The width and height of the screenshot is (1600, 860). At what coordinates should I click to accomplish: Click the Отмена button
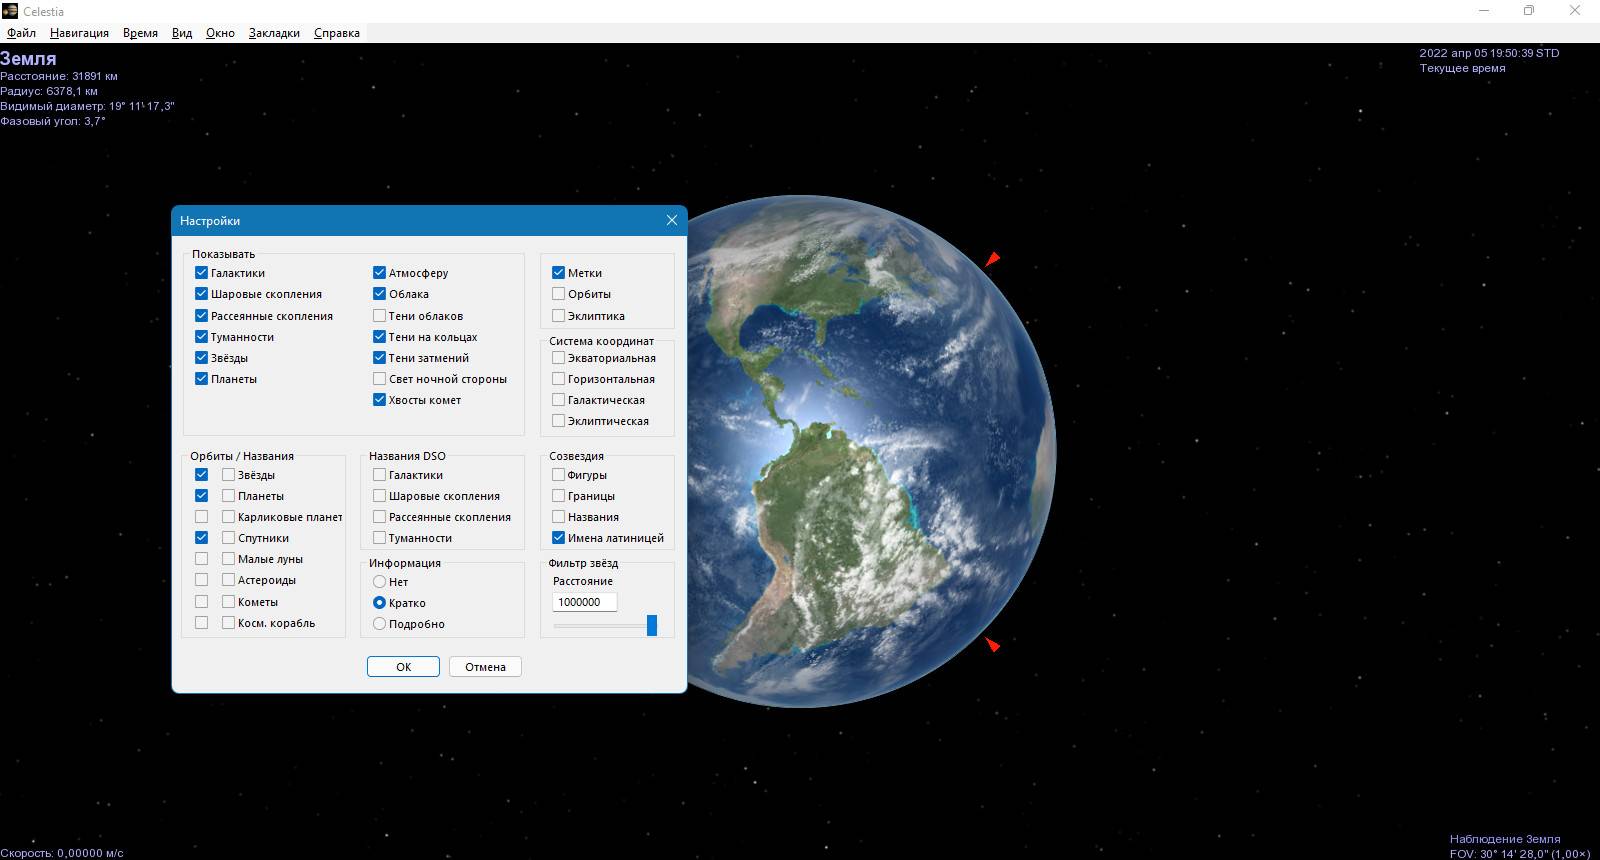pyautogui.click(x=485, y=666)
